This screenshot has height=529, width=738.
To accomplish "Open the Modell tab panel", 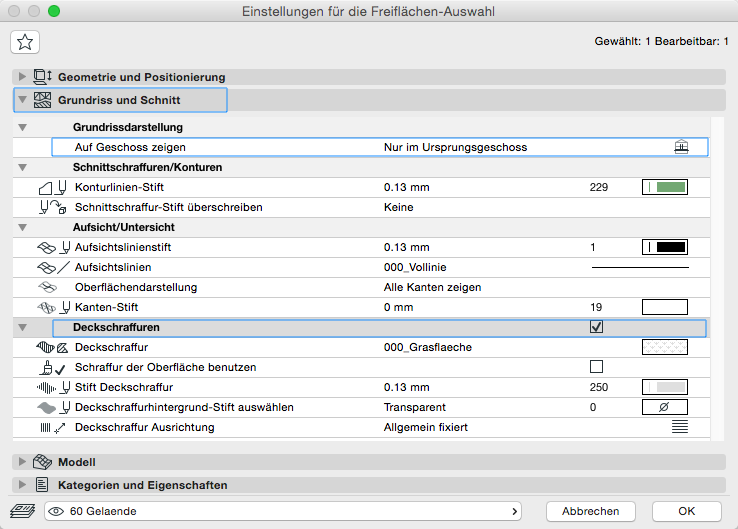I will pyautogui.click(x=77, y=462).
